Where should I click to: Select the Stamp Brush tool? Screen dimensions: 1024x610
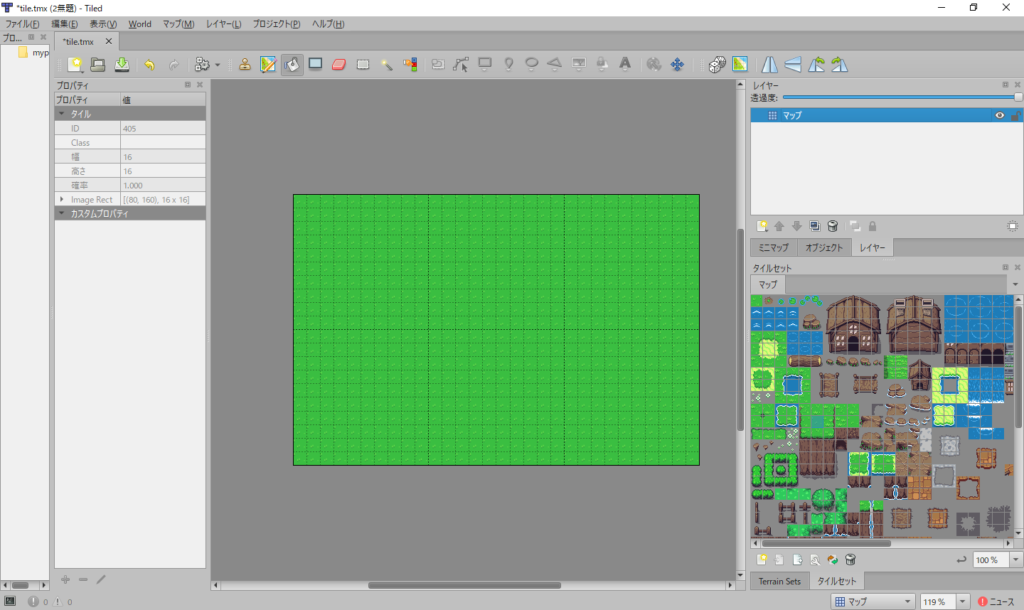(244, 64)
